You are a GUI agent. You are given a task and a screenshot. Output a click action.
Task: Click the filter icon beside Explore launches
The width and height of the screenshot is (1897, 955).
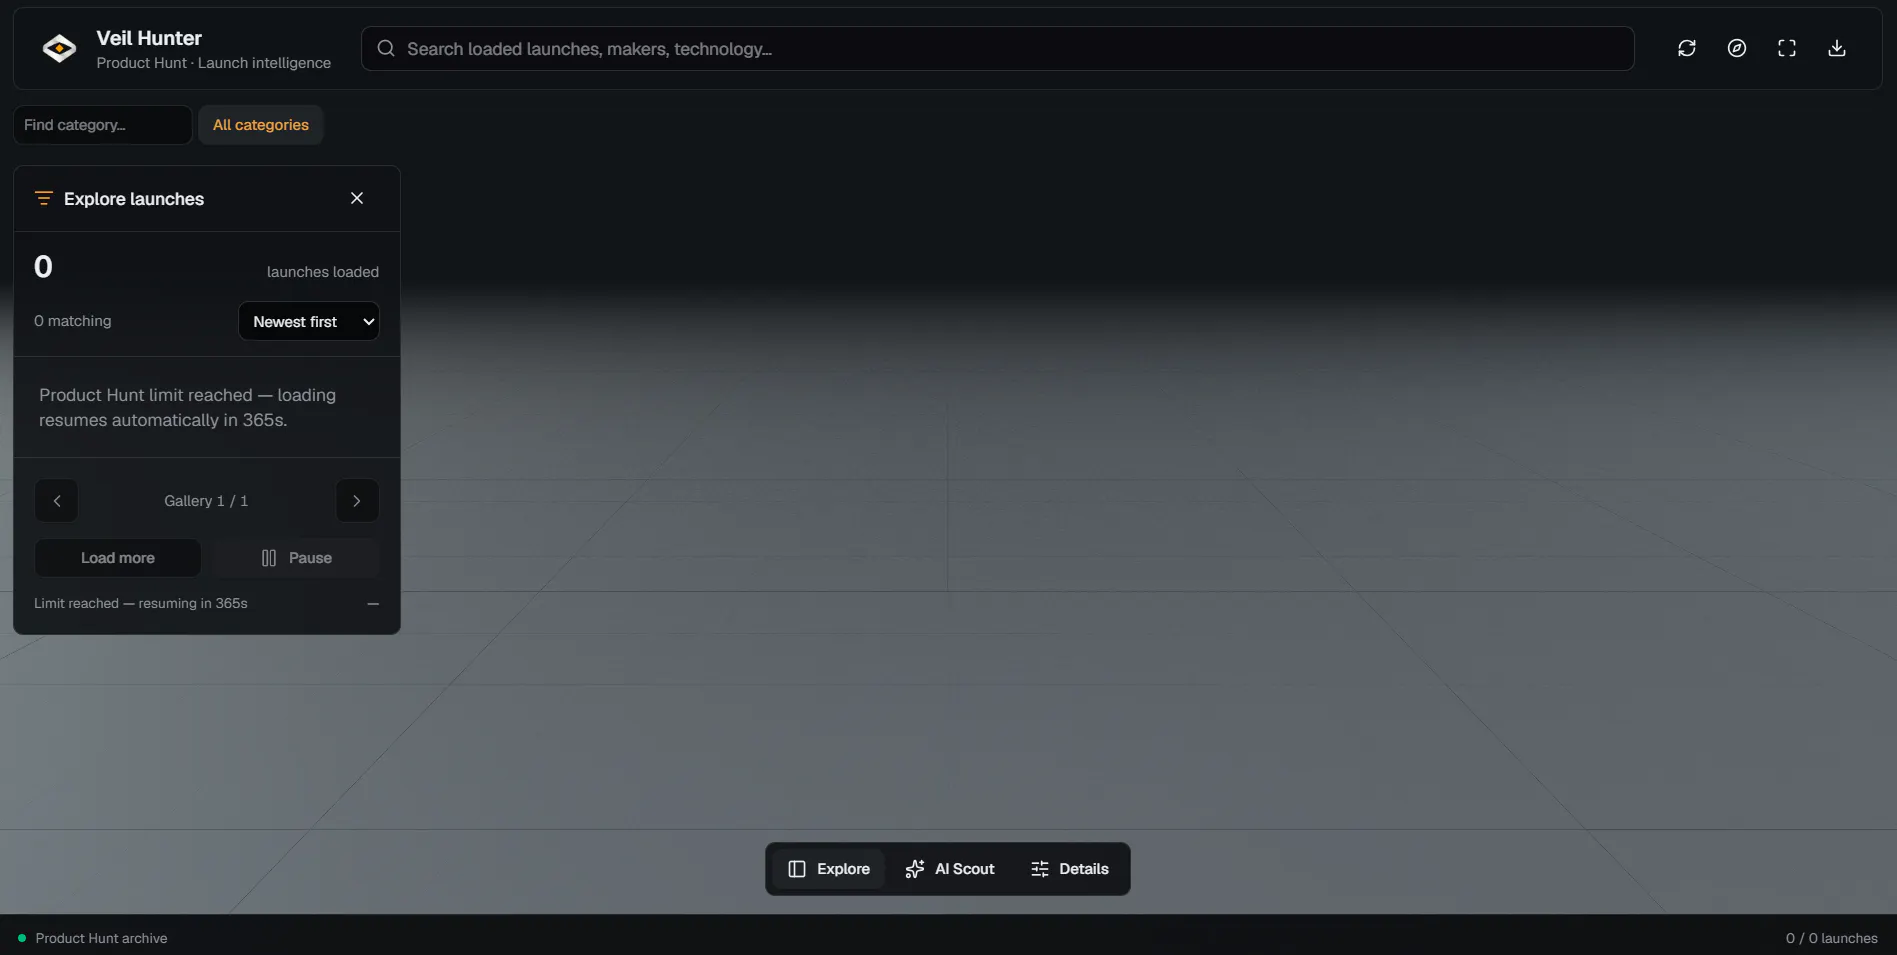point(43,198)
